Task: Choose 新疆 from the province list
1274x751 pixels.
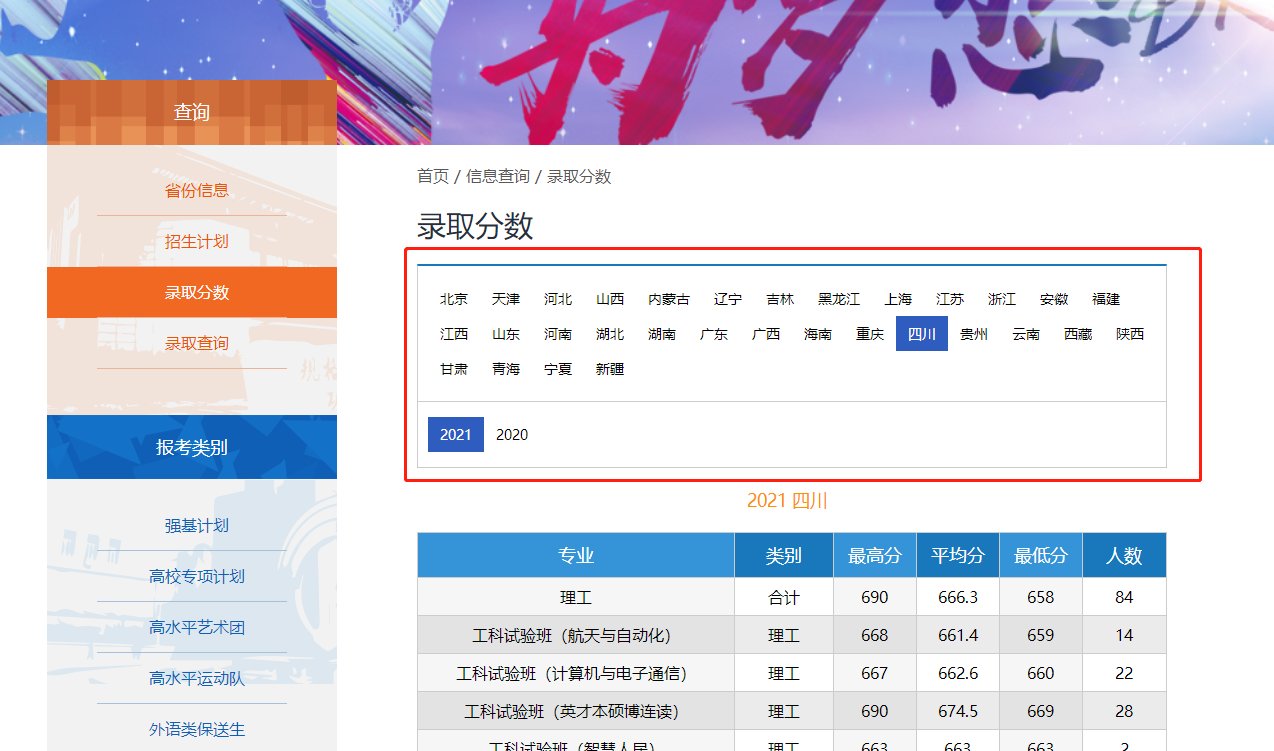Action: pyautogui.click(x=610, y=368)
